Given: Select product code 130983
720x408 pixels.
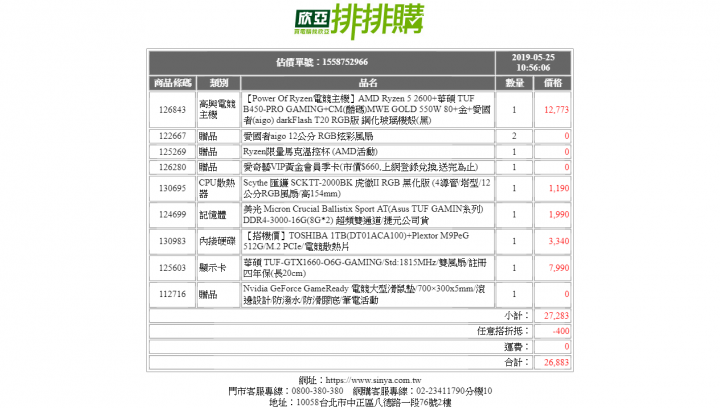Looking at the screenshot, I should click(172, 241).
